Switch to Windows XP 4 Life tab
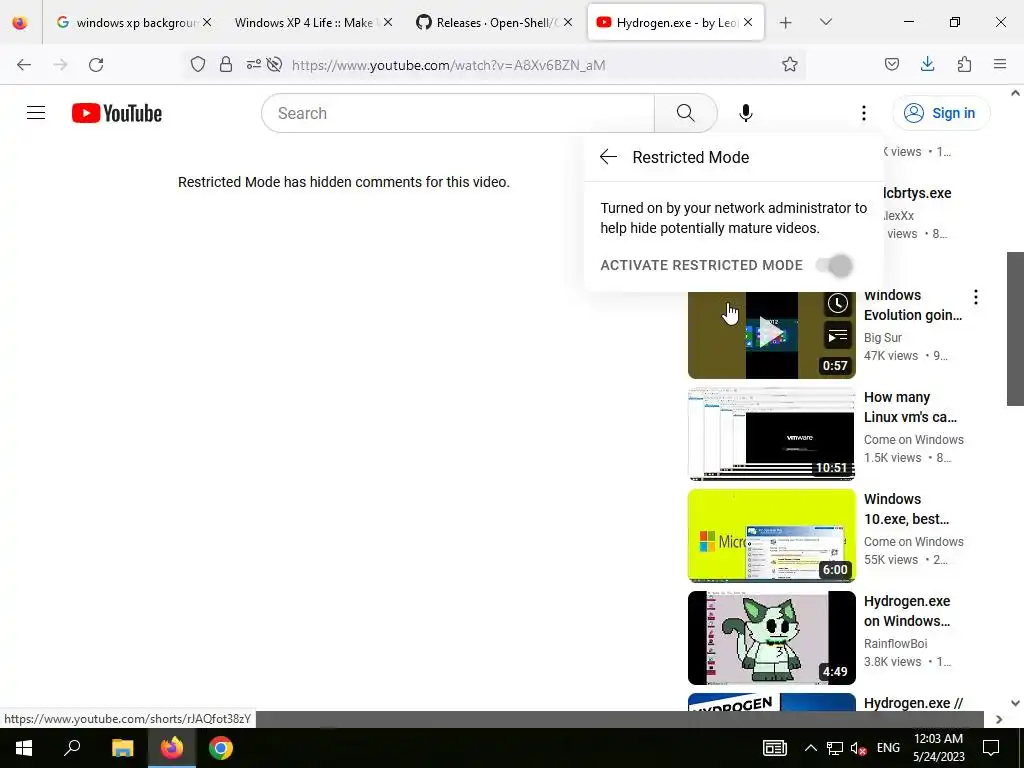This screenshot has height=768, width=1024. pyautogui.click(x=313, y=22)
